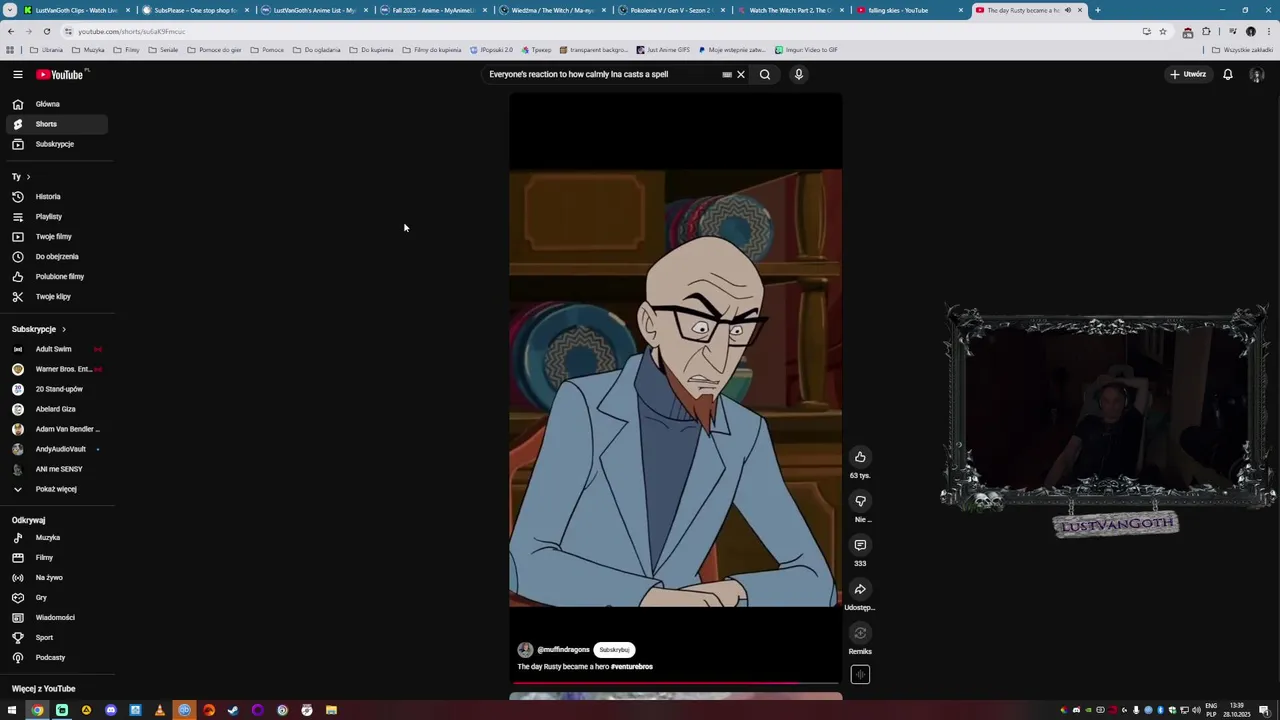1280x720 pixels.
Task: Browse Na żywo live streams
Action: 56,578
